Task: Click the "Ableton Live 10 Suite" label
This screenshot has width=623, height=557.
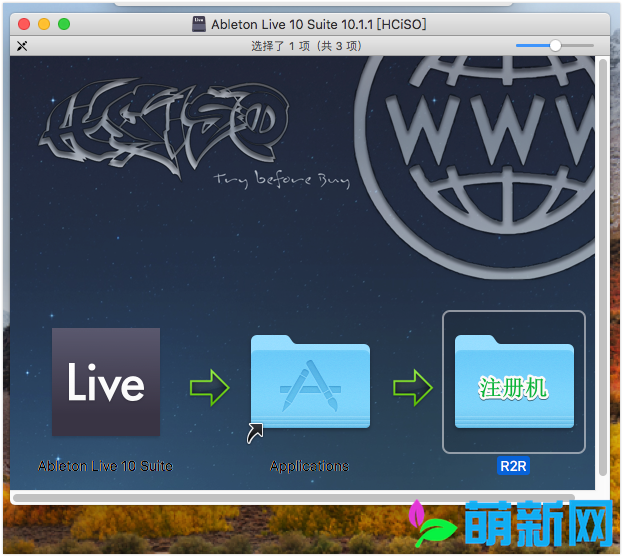Action: pyautogui.click(x=106, y=466)
